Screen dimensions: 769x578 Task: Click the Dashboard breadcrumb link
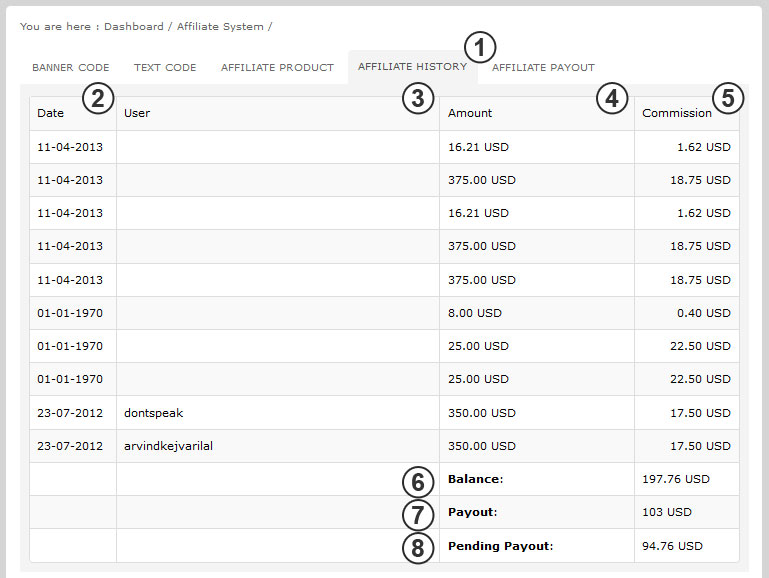tap(135, 26)
